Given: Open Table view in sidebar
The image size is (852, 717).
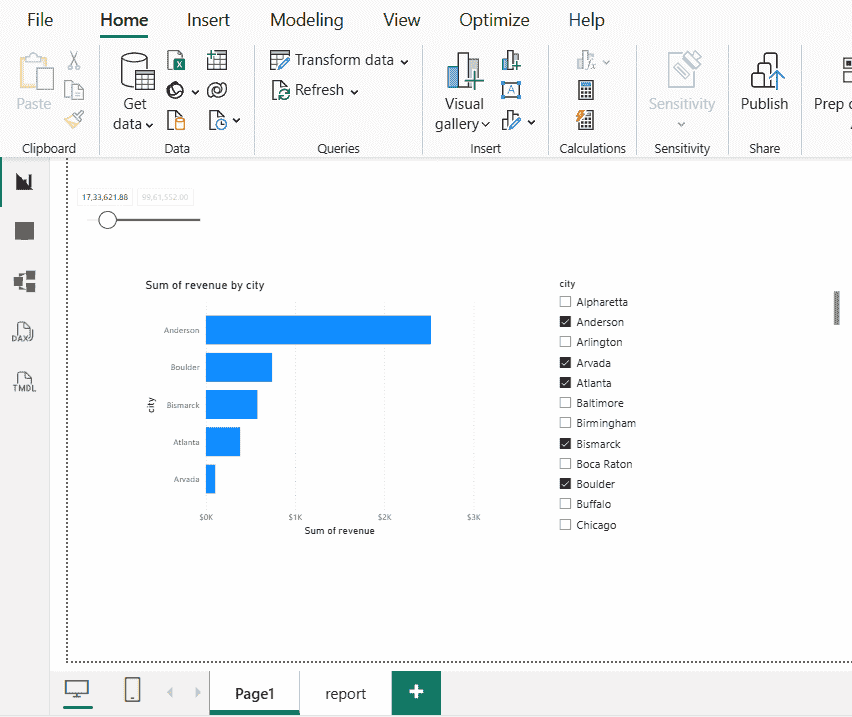Looking at the screenshot, I should [24, 231].
